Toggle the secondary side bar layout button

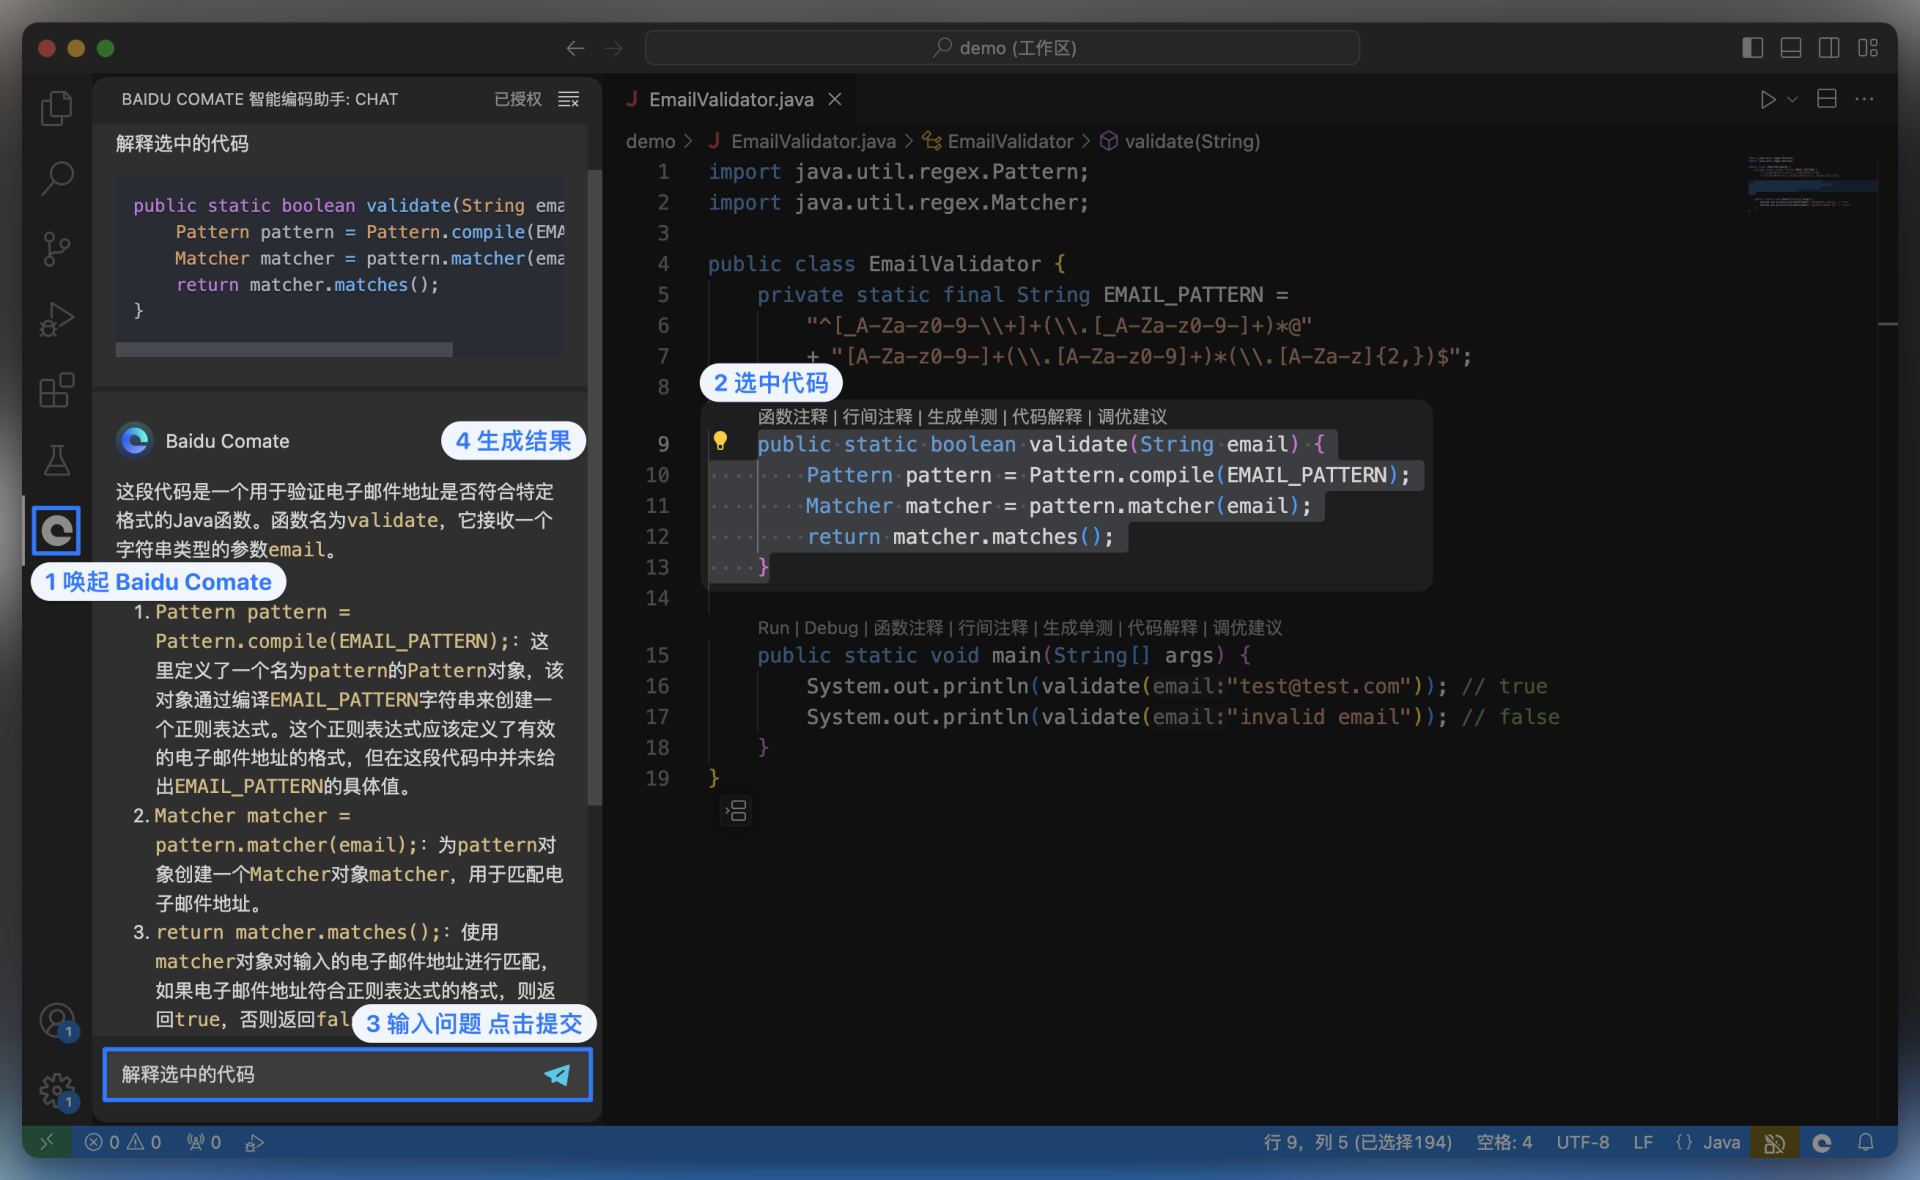coord(1829,48)
